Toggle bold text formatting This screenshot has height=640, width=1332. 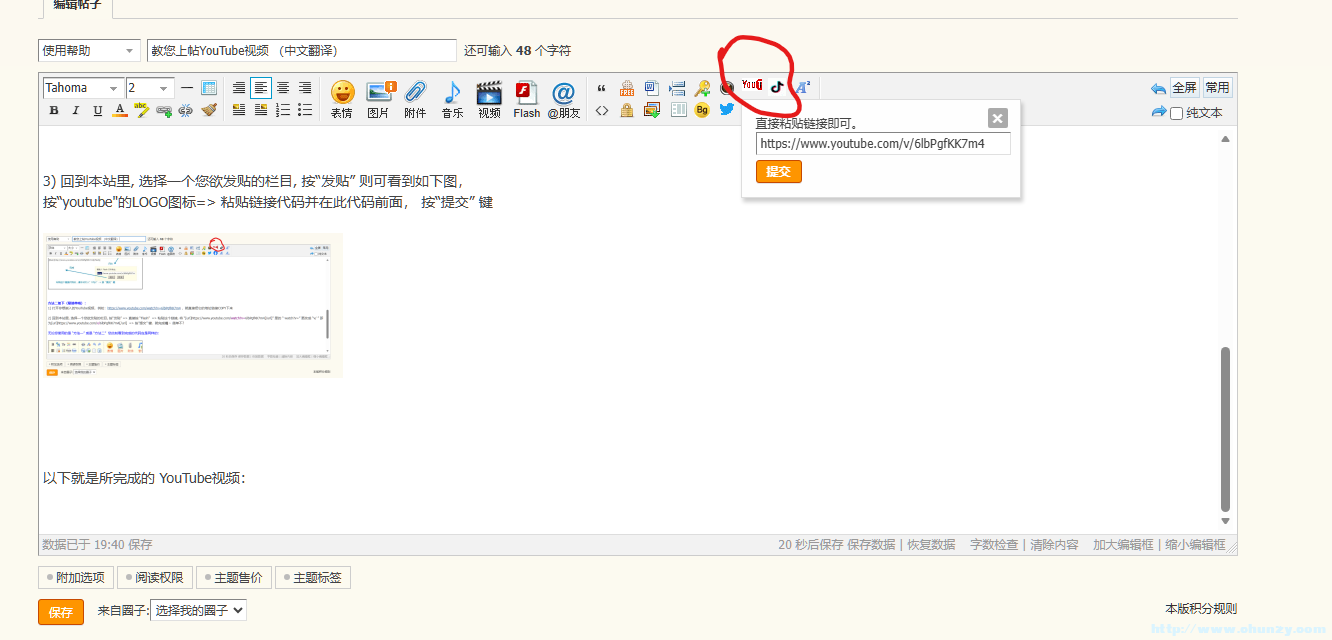53,110
